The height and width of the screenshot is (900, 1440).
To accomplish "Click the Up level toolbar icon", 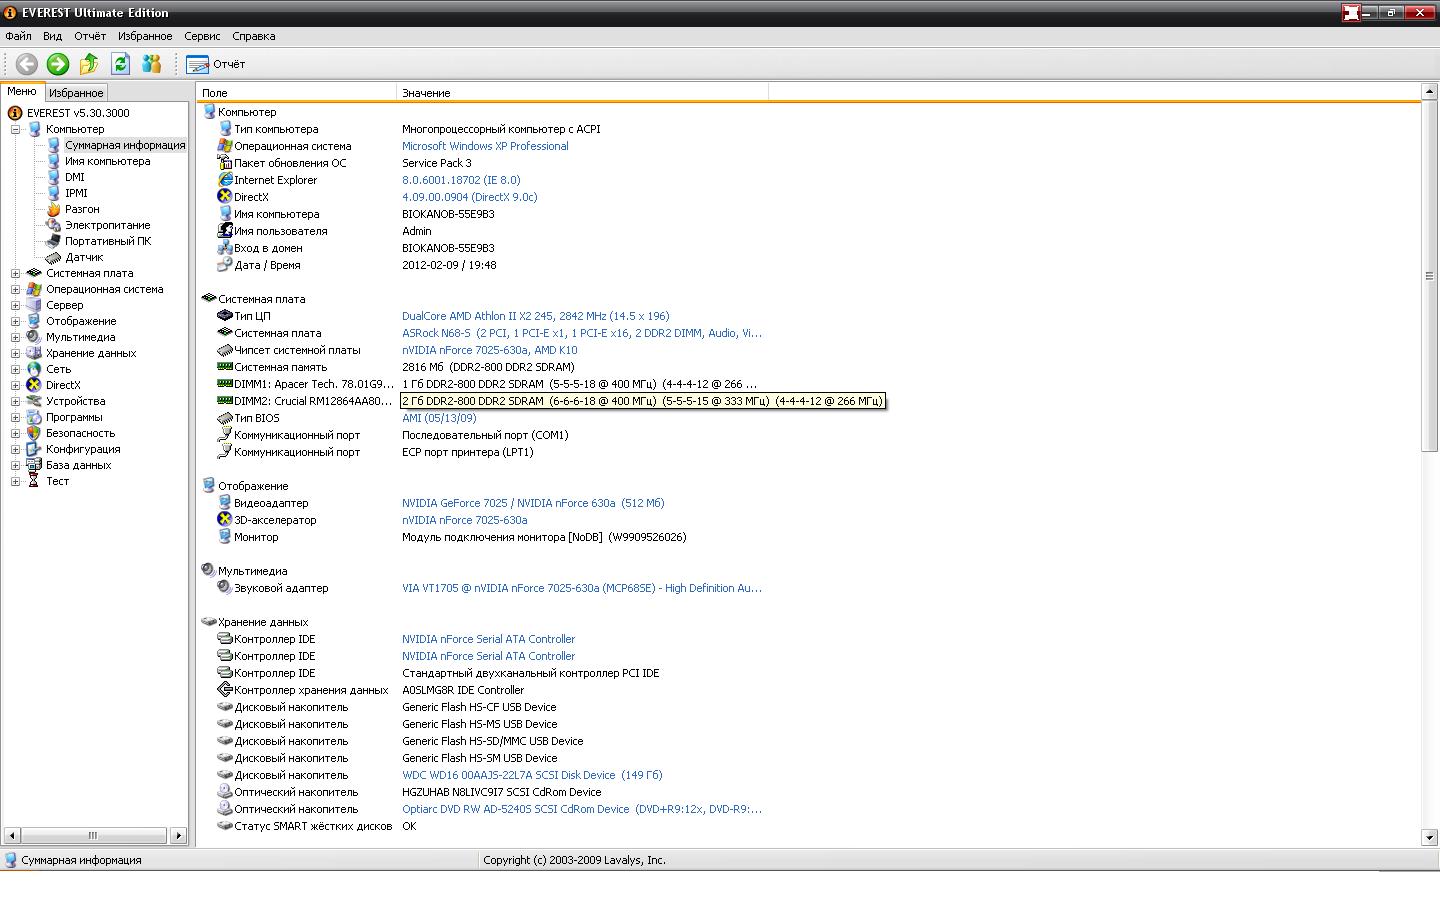I will pos(89,64).
